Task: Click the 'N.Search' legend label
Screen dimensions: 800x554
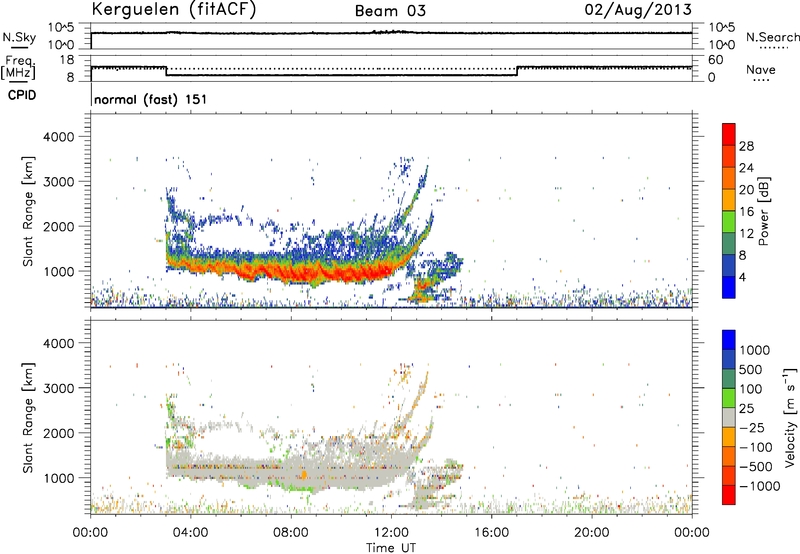Action: (x=772, y=37)
